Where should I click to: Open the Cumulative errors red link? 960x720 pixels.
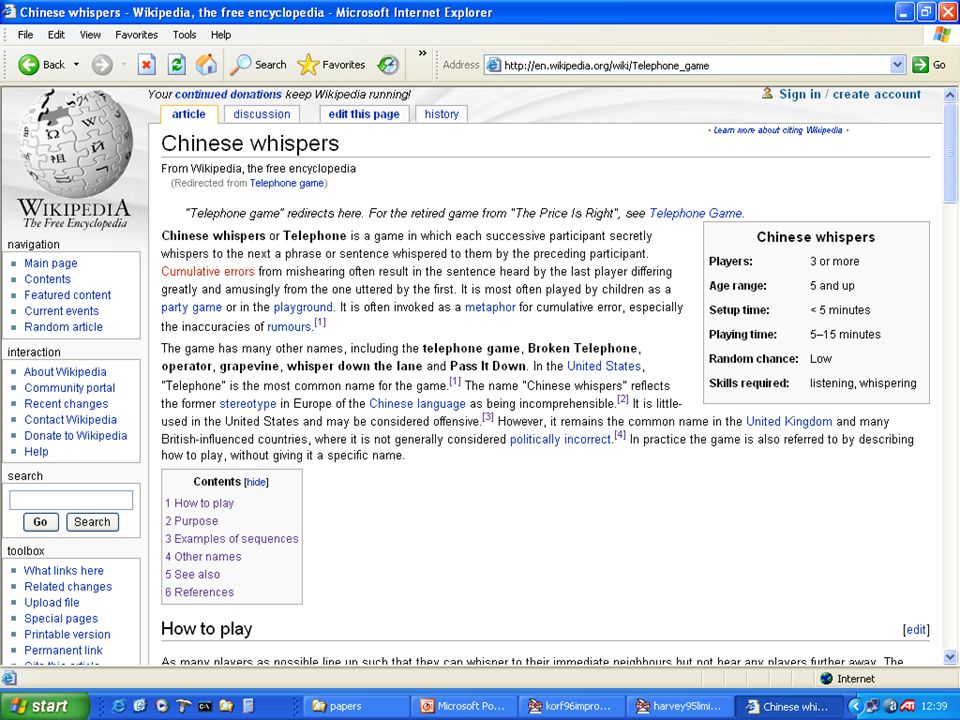tap(208, 271)
